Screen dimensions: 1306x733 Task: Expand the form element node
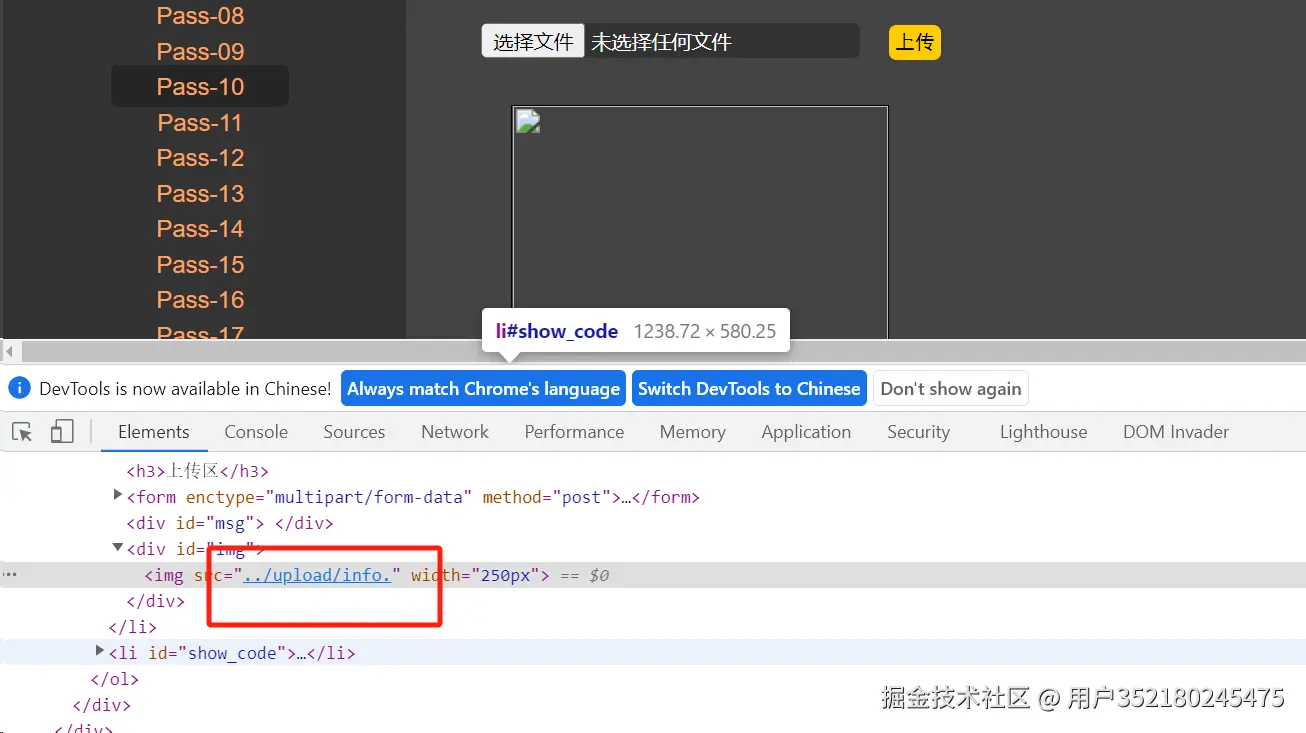[x=118, y=495]
